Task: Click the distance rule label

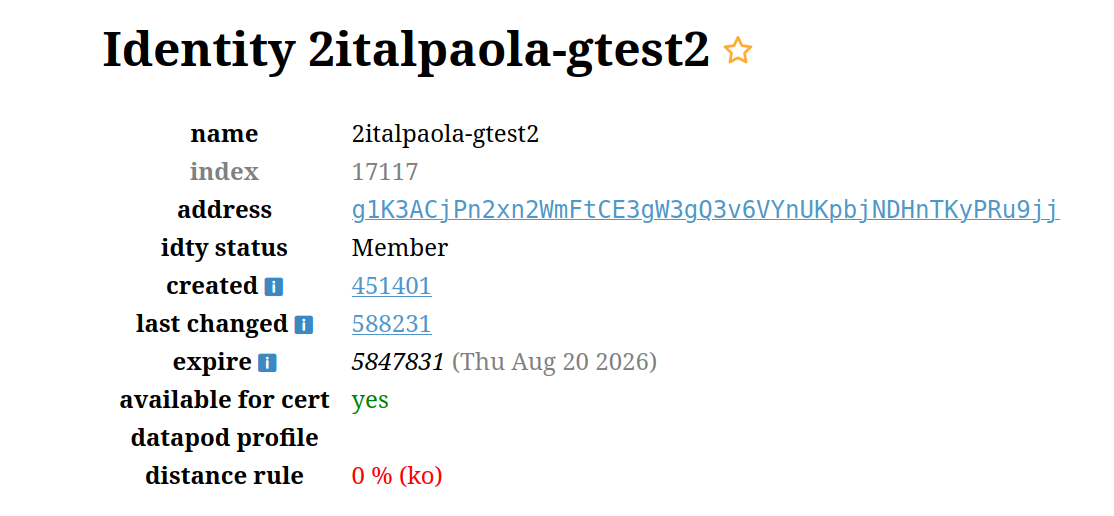Action: click(x=224, y=476)
